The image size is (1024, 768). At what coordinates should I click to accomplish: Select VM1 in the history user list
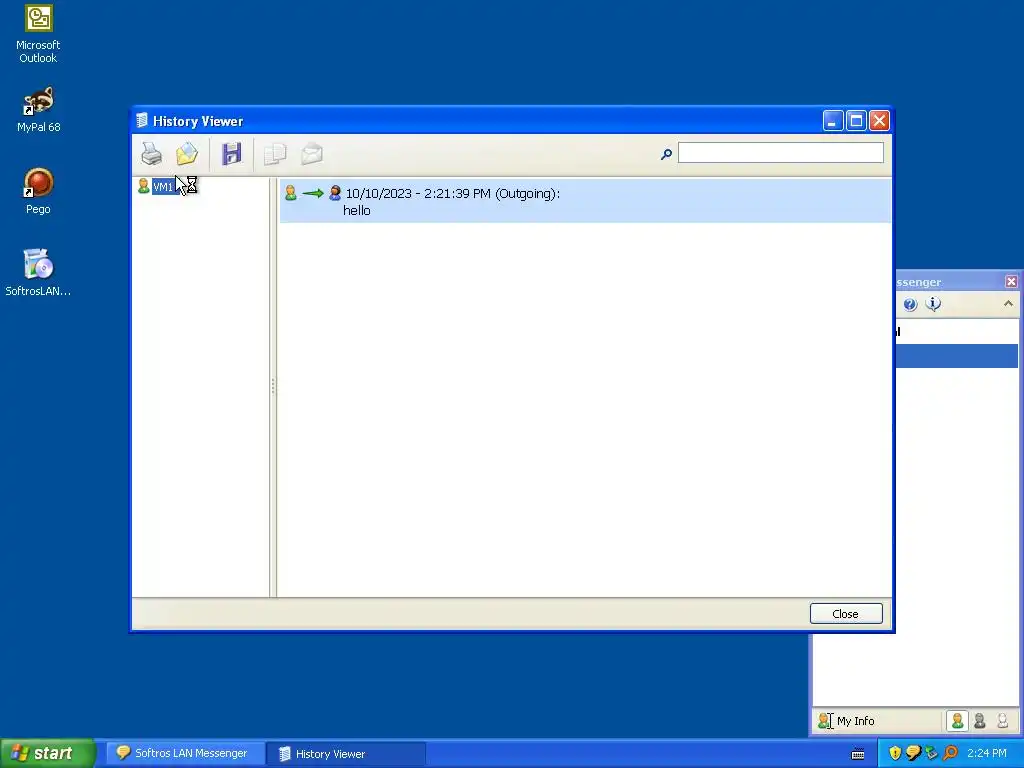pos(163,187)
